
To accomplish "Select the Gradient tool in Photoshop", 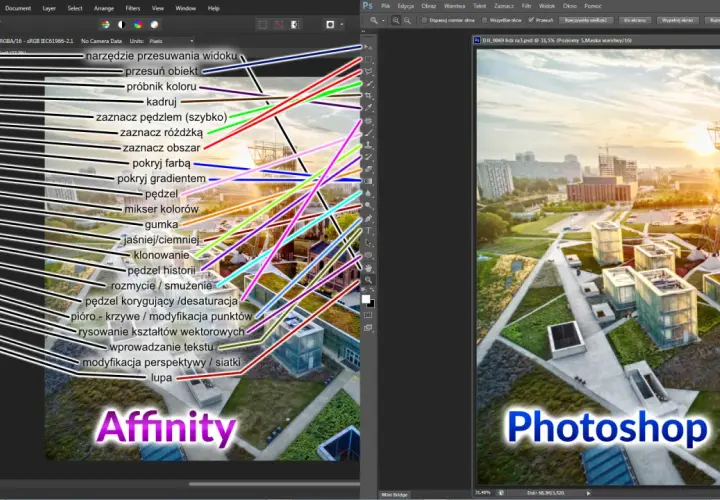I will 368,181.
